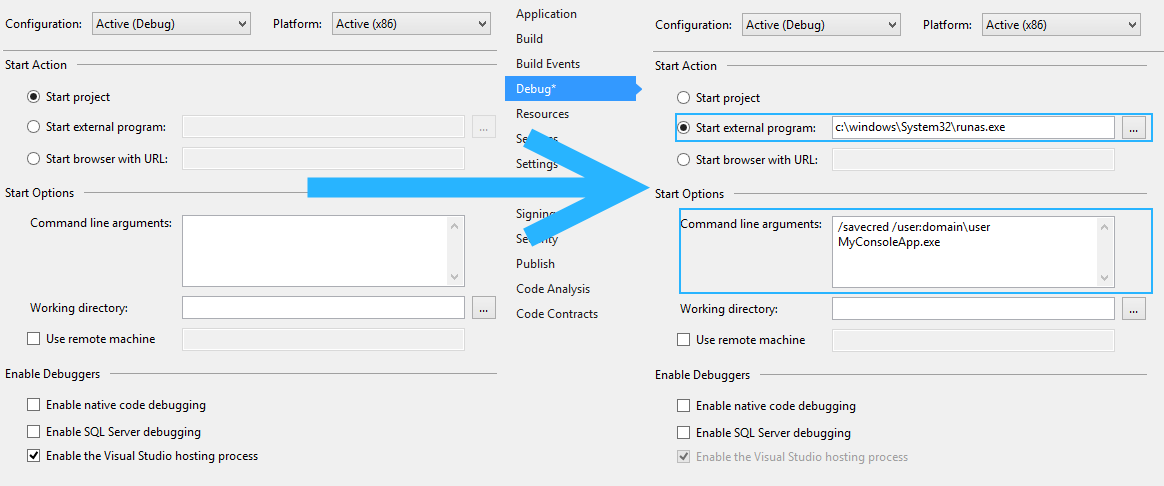Browse for external program runas.exe path
Viewport: 1164px width, 486px height.
pyautogui.click(x=1133, y=128)
